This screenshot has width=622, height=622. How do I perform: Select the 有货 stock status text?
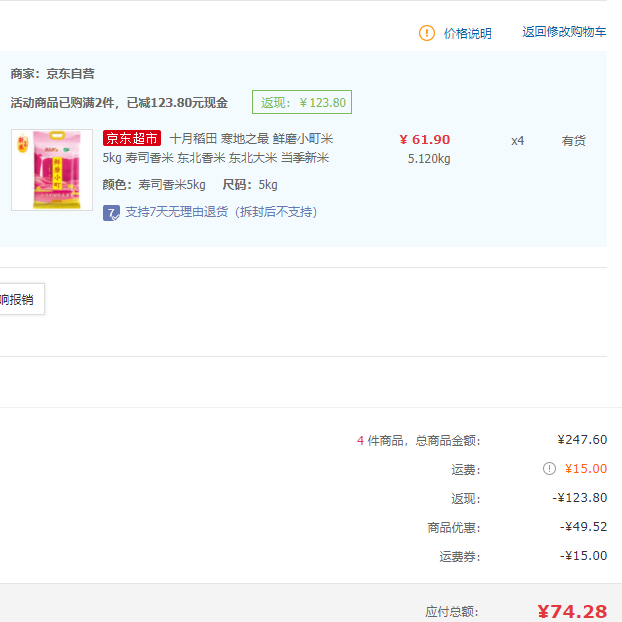[574, 140]
